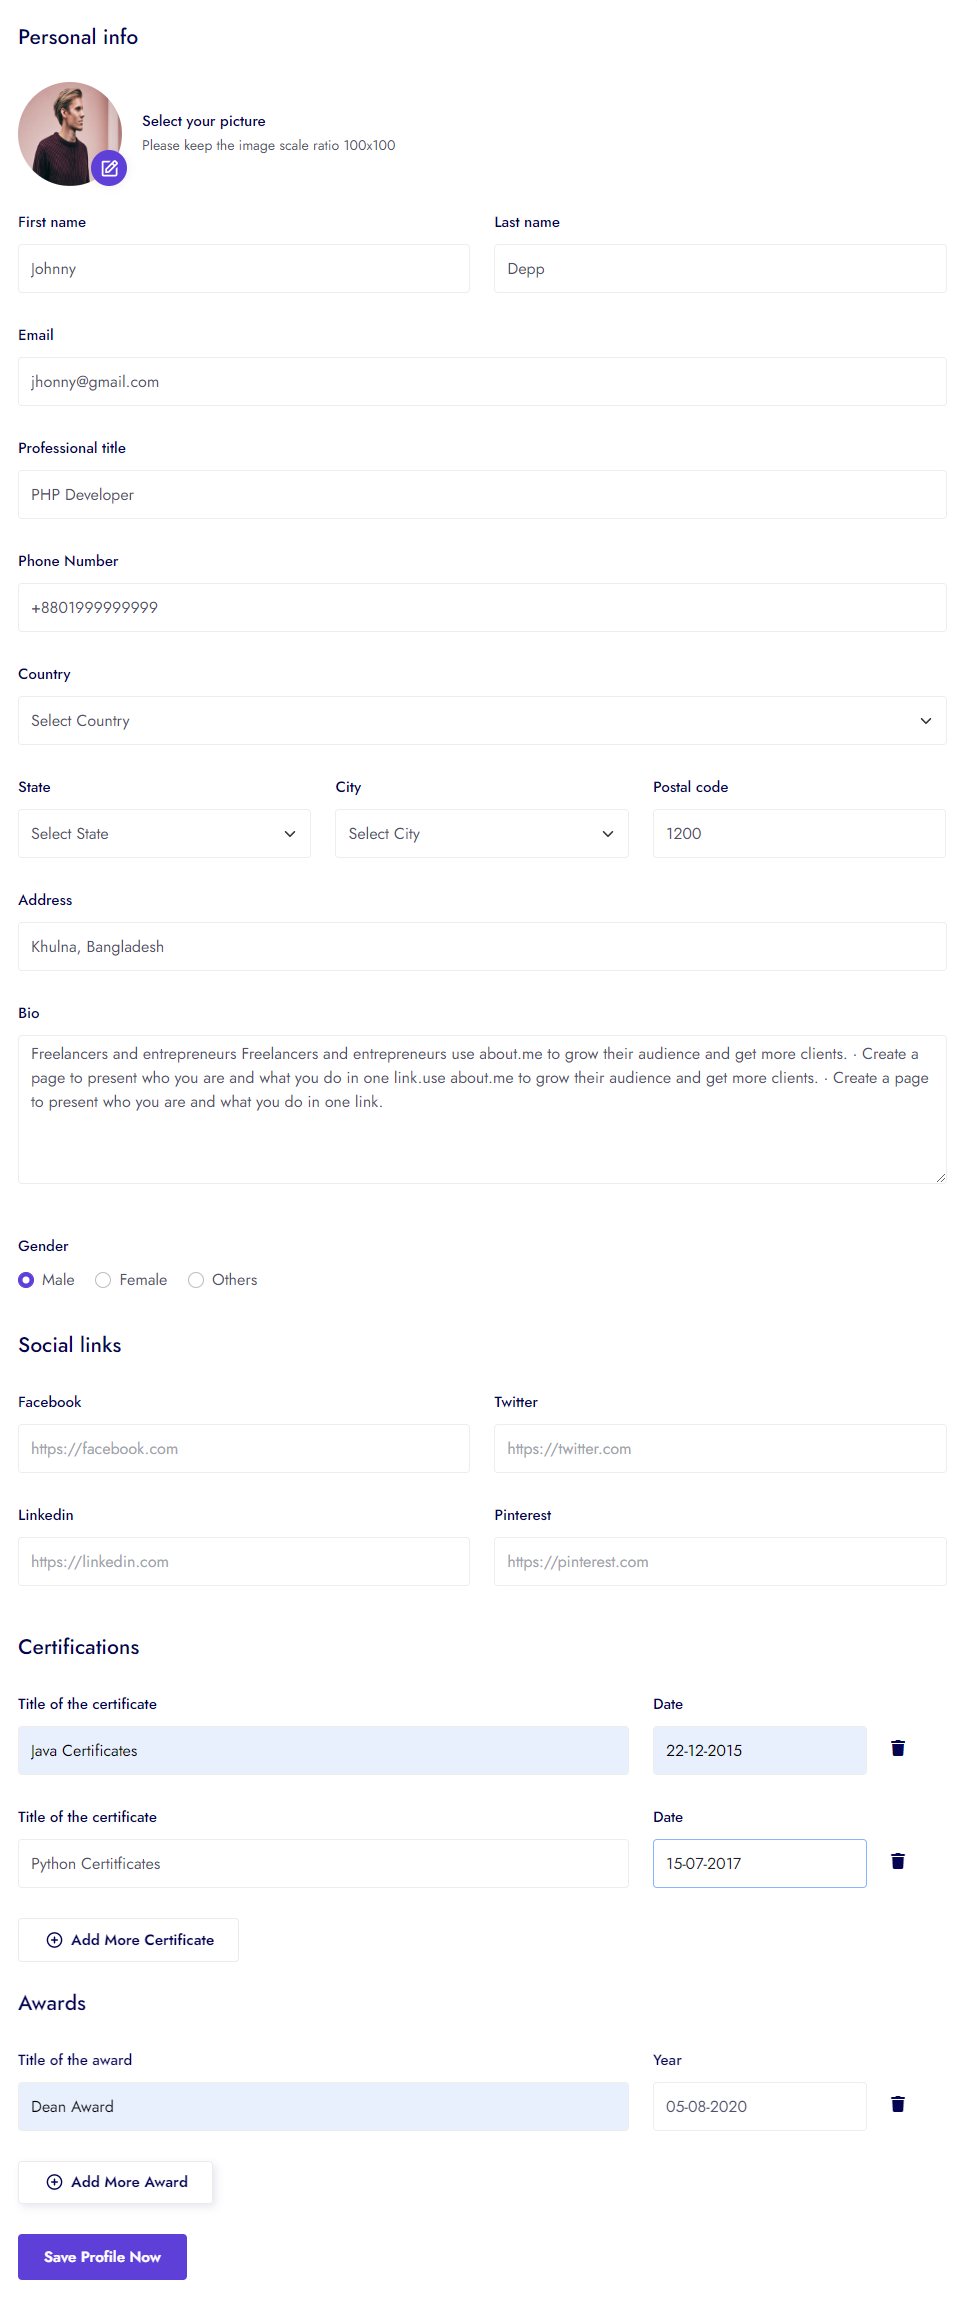Select the Others gender radio button
Viewport: 977px width, 2303px height.
[196, 1280]
